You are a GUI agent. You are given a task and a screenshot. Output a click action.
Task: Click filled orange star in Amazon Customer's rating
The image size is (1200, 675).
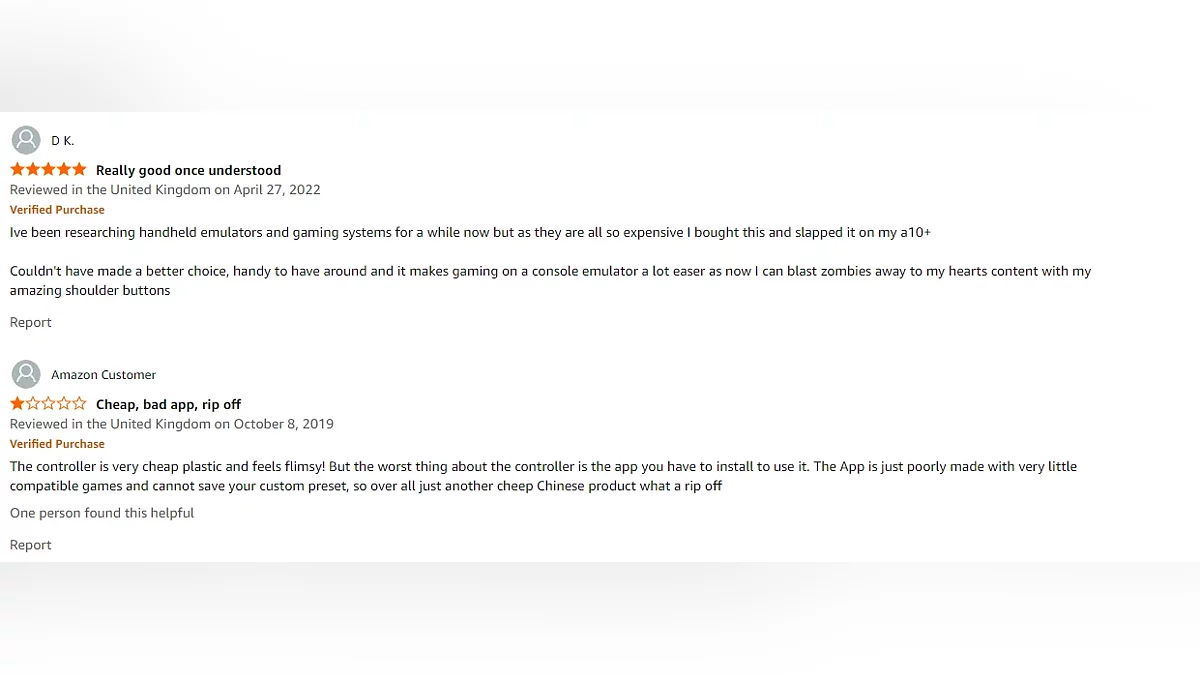[x=18, y=404]
